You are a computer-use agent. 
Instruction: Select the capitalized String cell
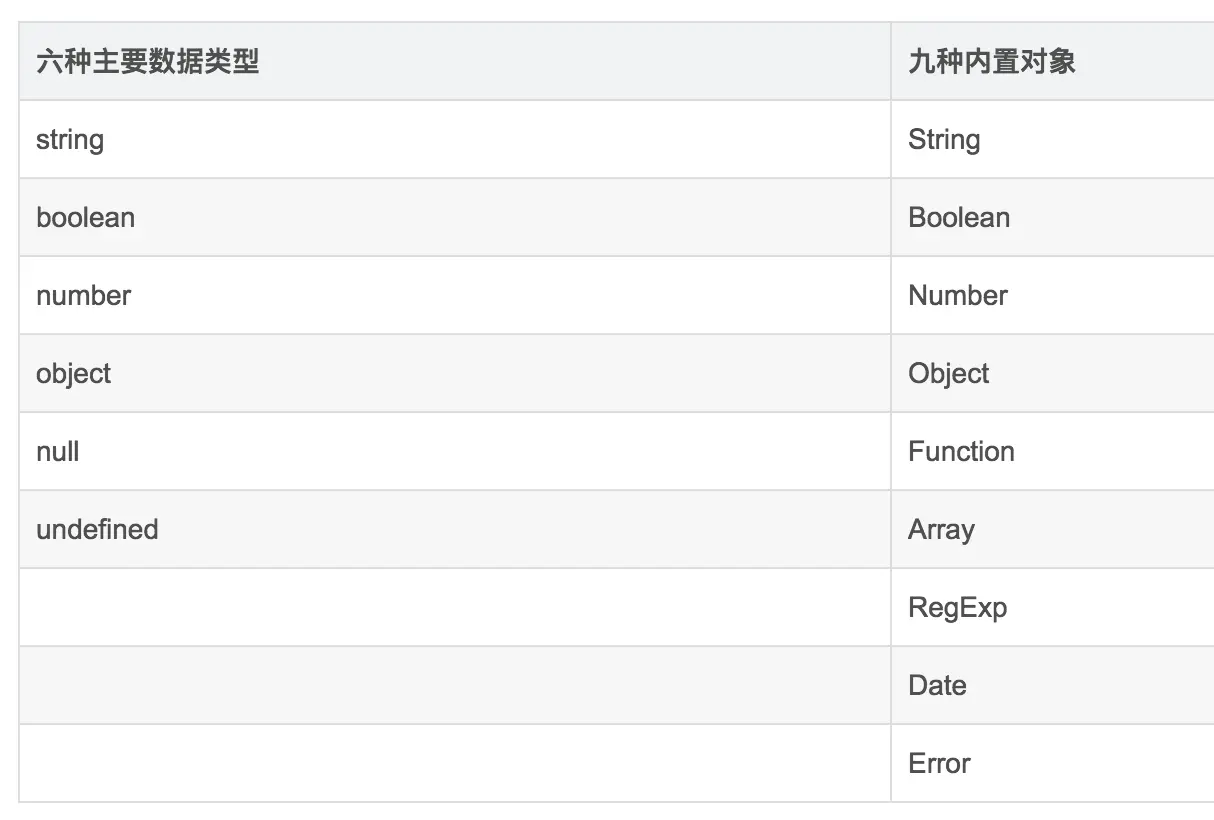(x=1052, y=139)
